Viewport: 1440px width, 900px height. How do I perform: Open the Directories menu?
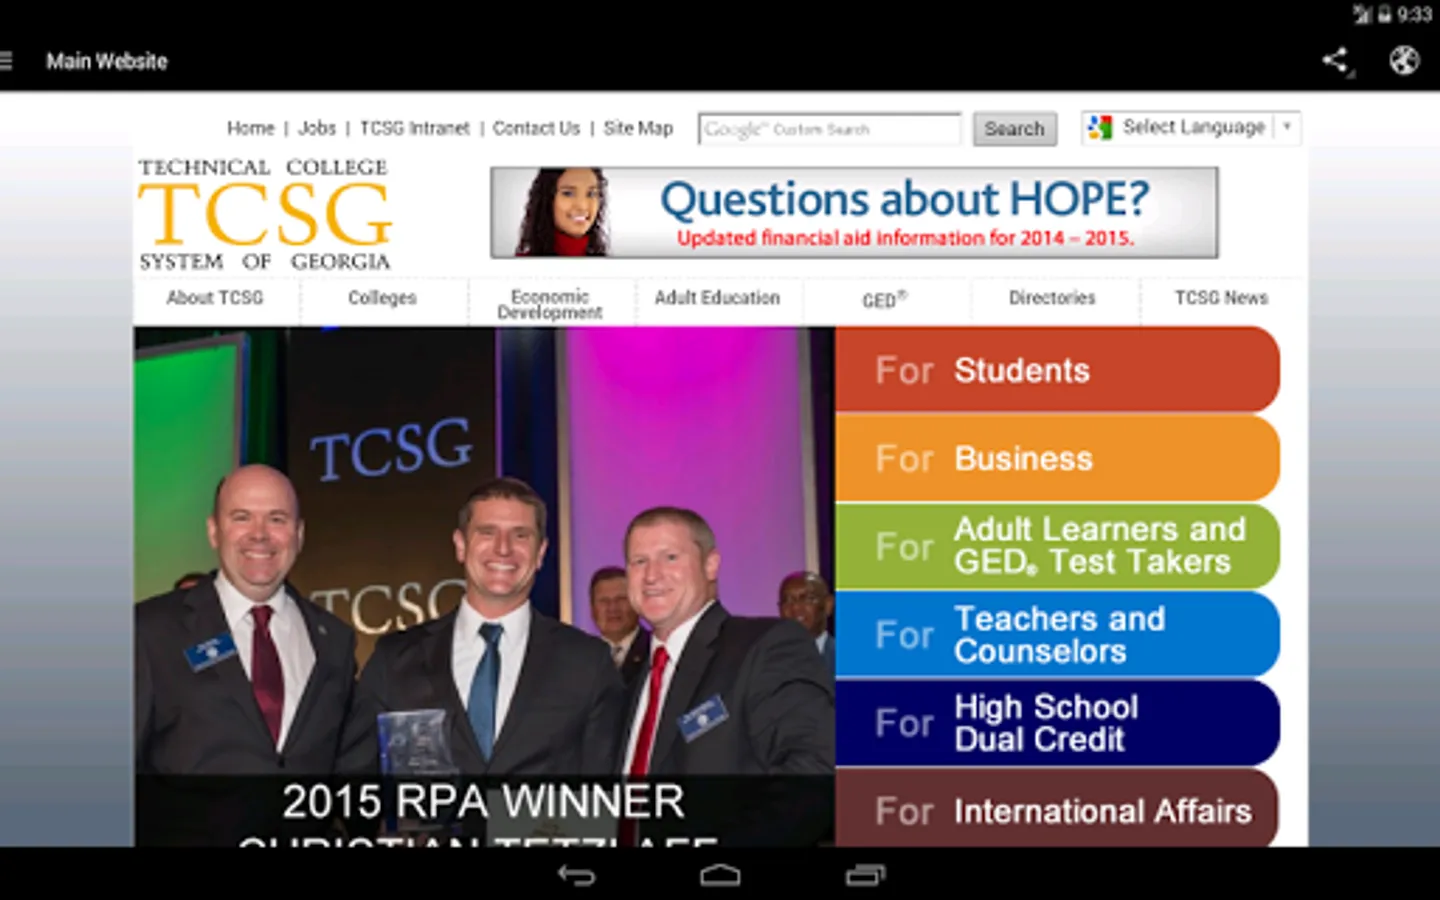tap(1052, 298)
